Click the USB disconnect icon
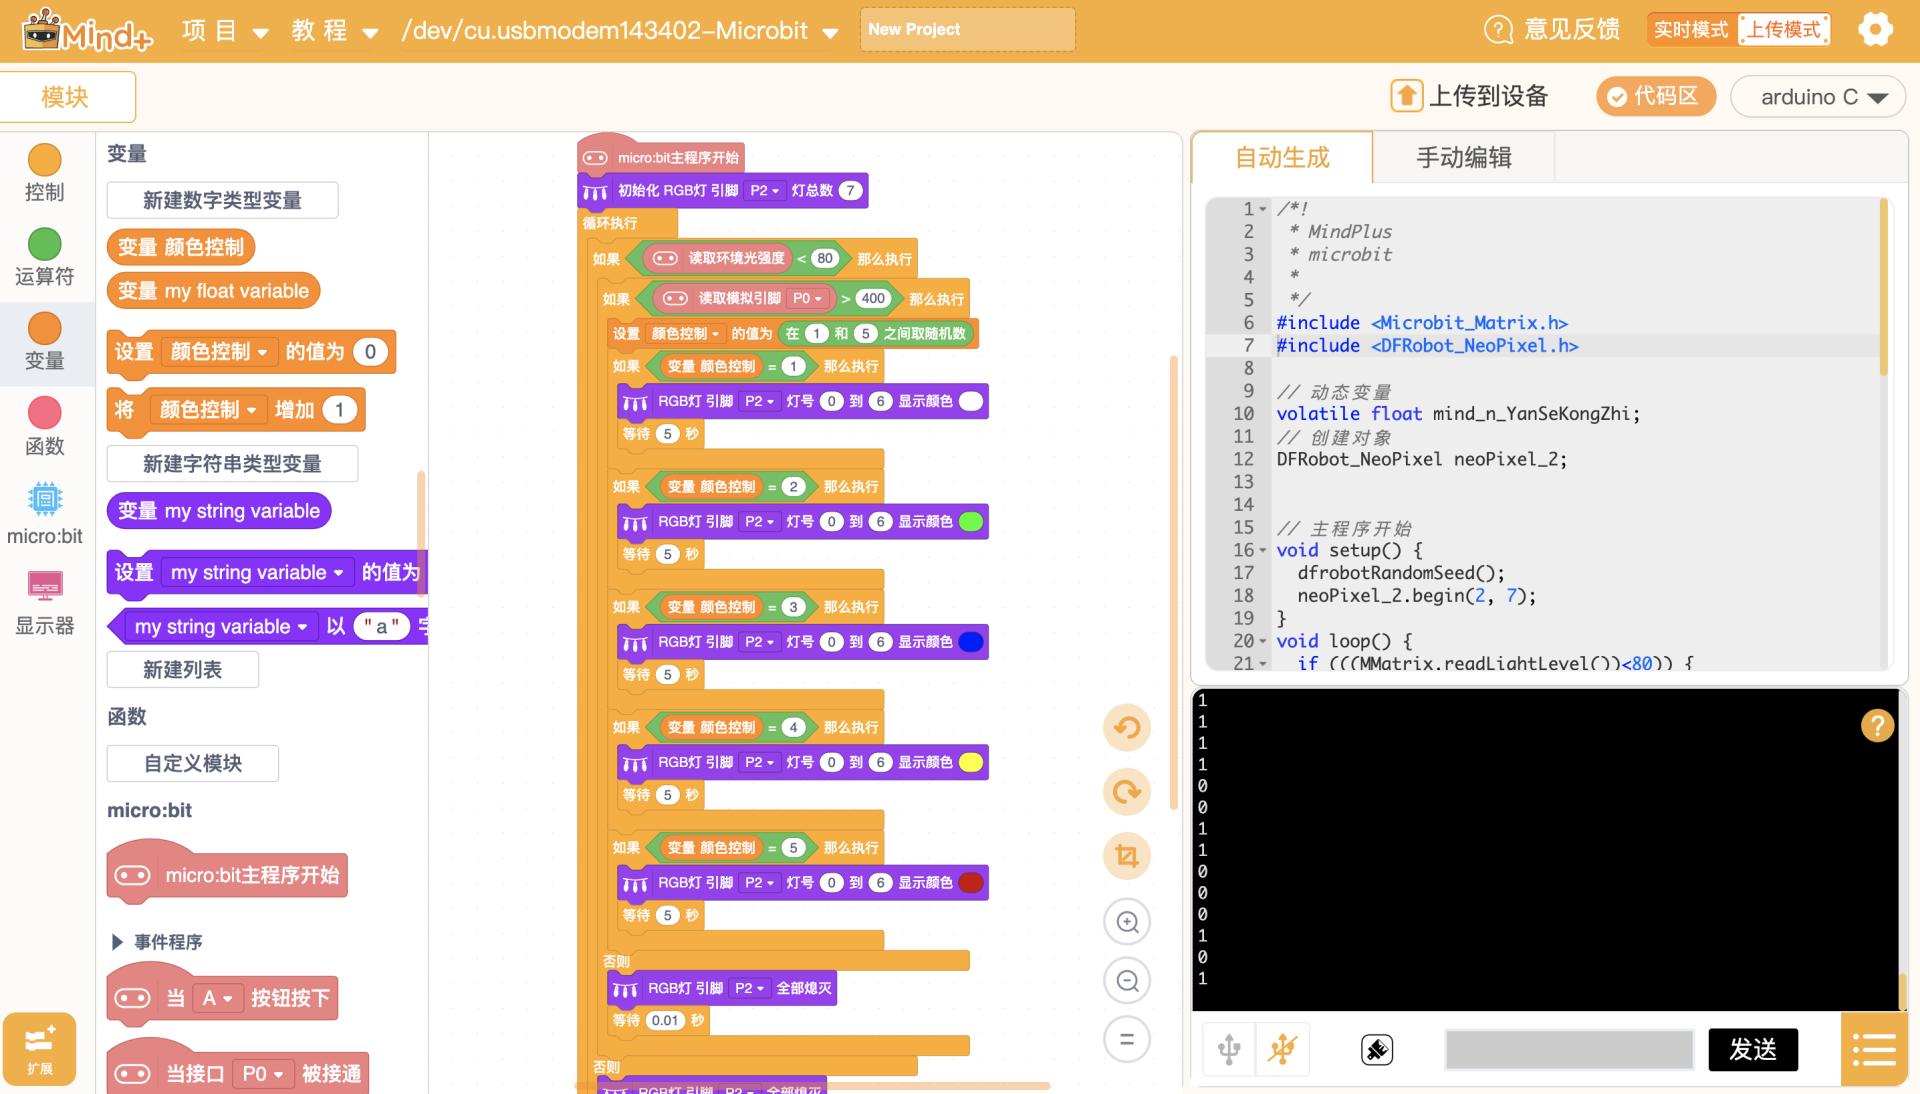Image resolution: width=1920 pixels, height=1094 pixels. point(1282,1049)
